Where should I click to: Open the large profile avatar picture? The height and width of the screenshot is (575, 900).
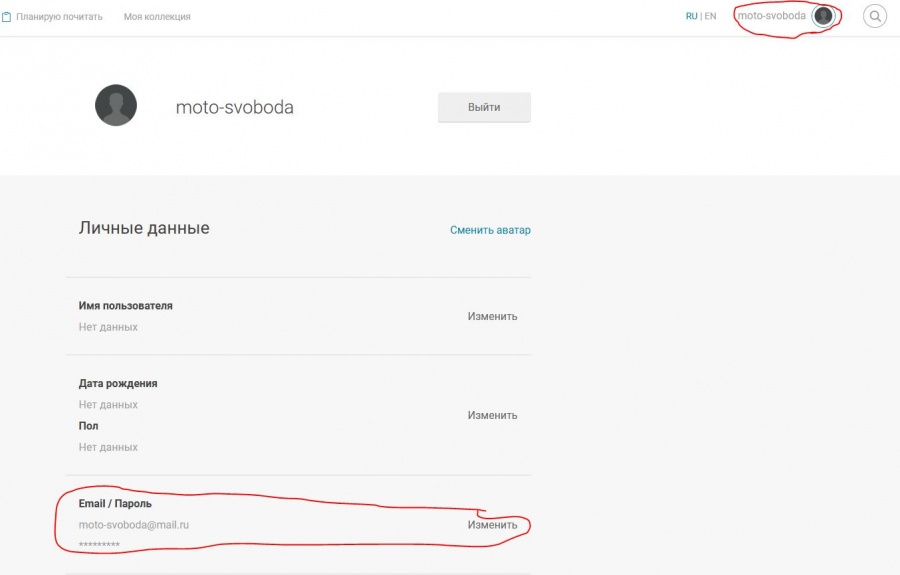[x=116, y=106]
